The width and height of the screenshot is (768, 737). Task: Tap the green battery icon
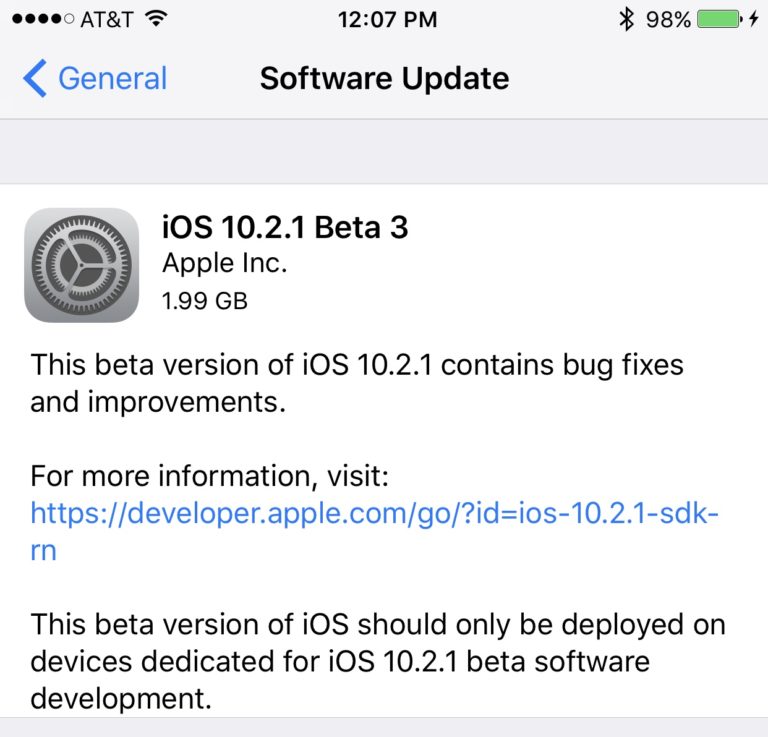(x=720, y=20)
